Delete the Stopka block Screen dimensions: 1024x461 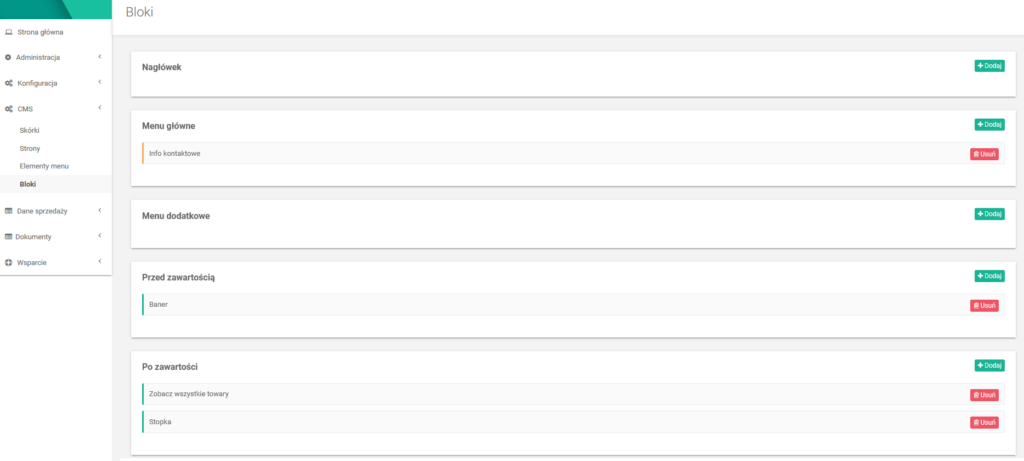coord(984,423)
